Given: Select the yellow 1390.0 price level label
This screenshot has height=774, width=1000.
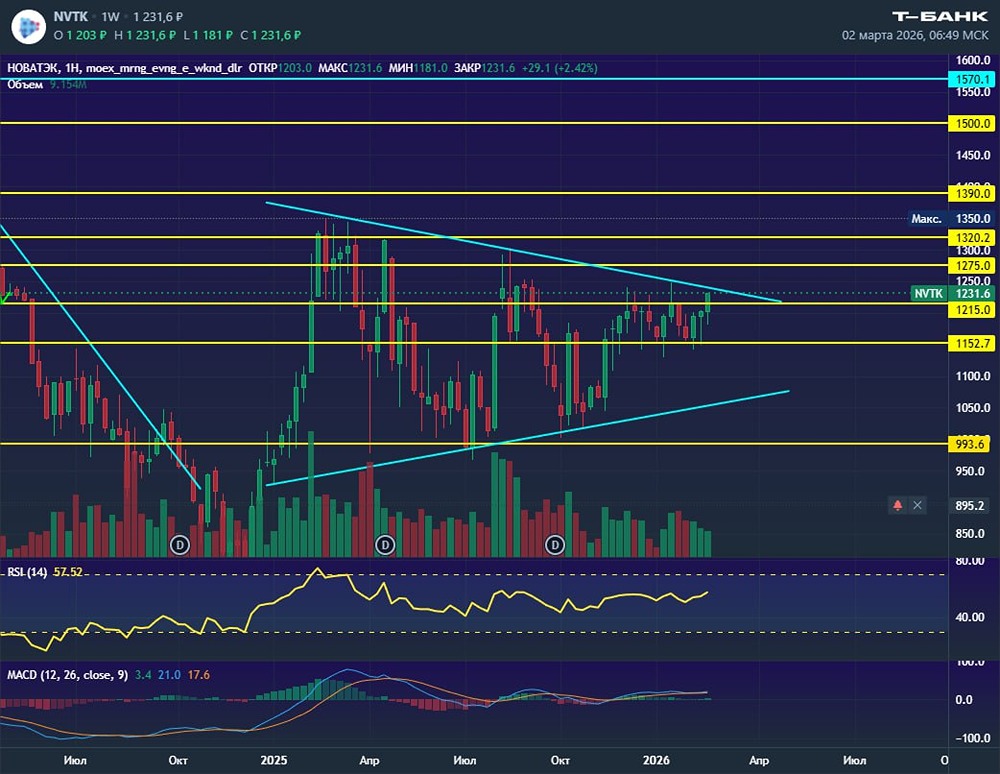Looking at the screenshot, I should coord(972,193).
